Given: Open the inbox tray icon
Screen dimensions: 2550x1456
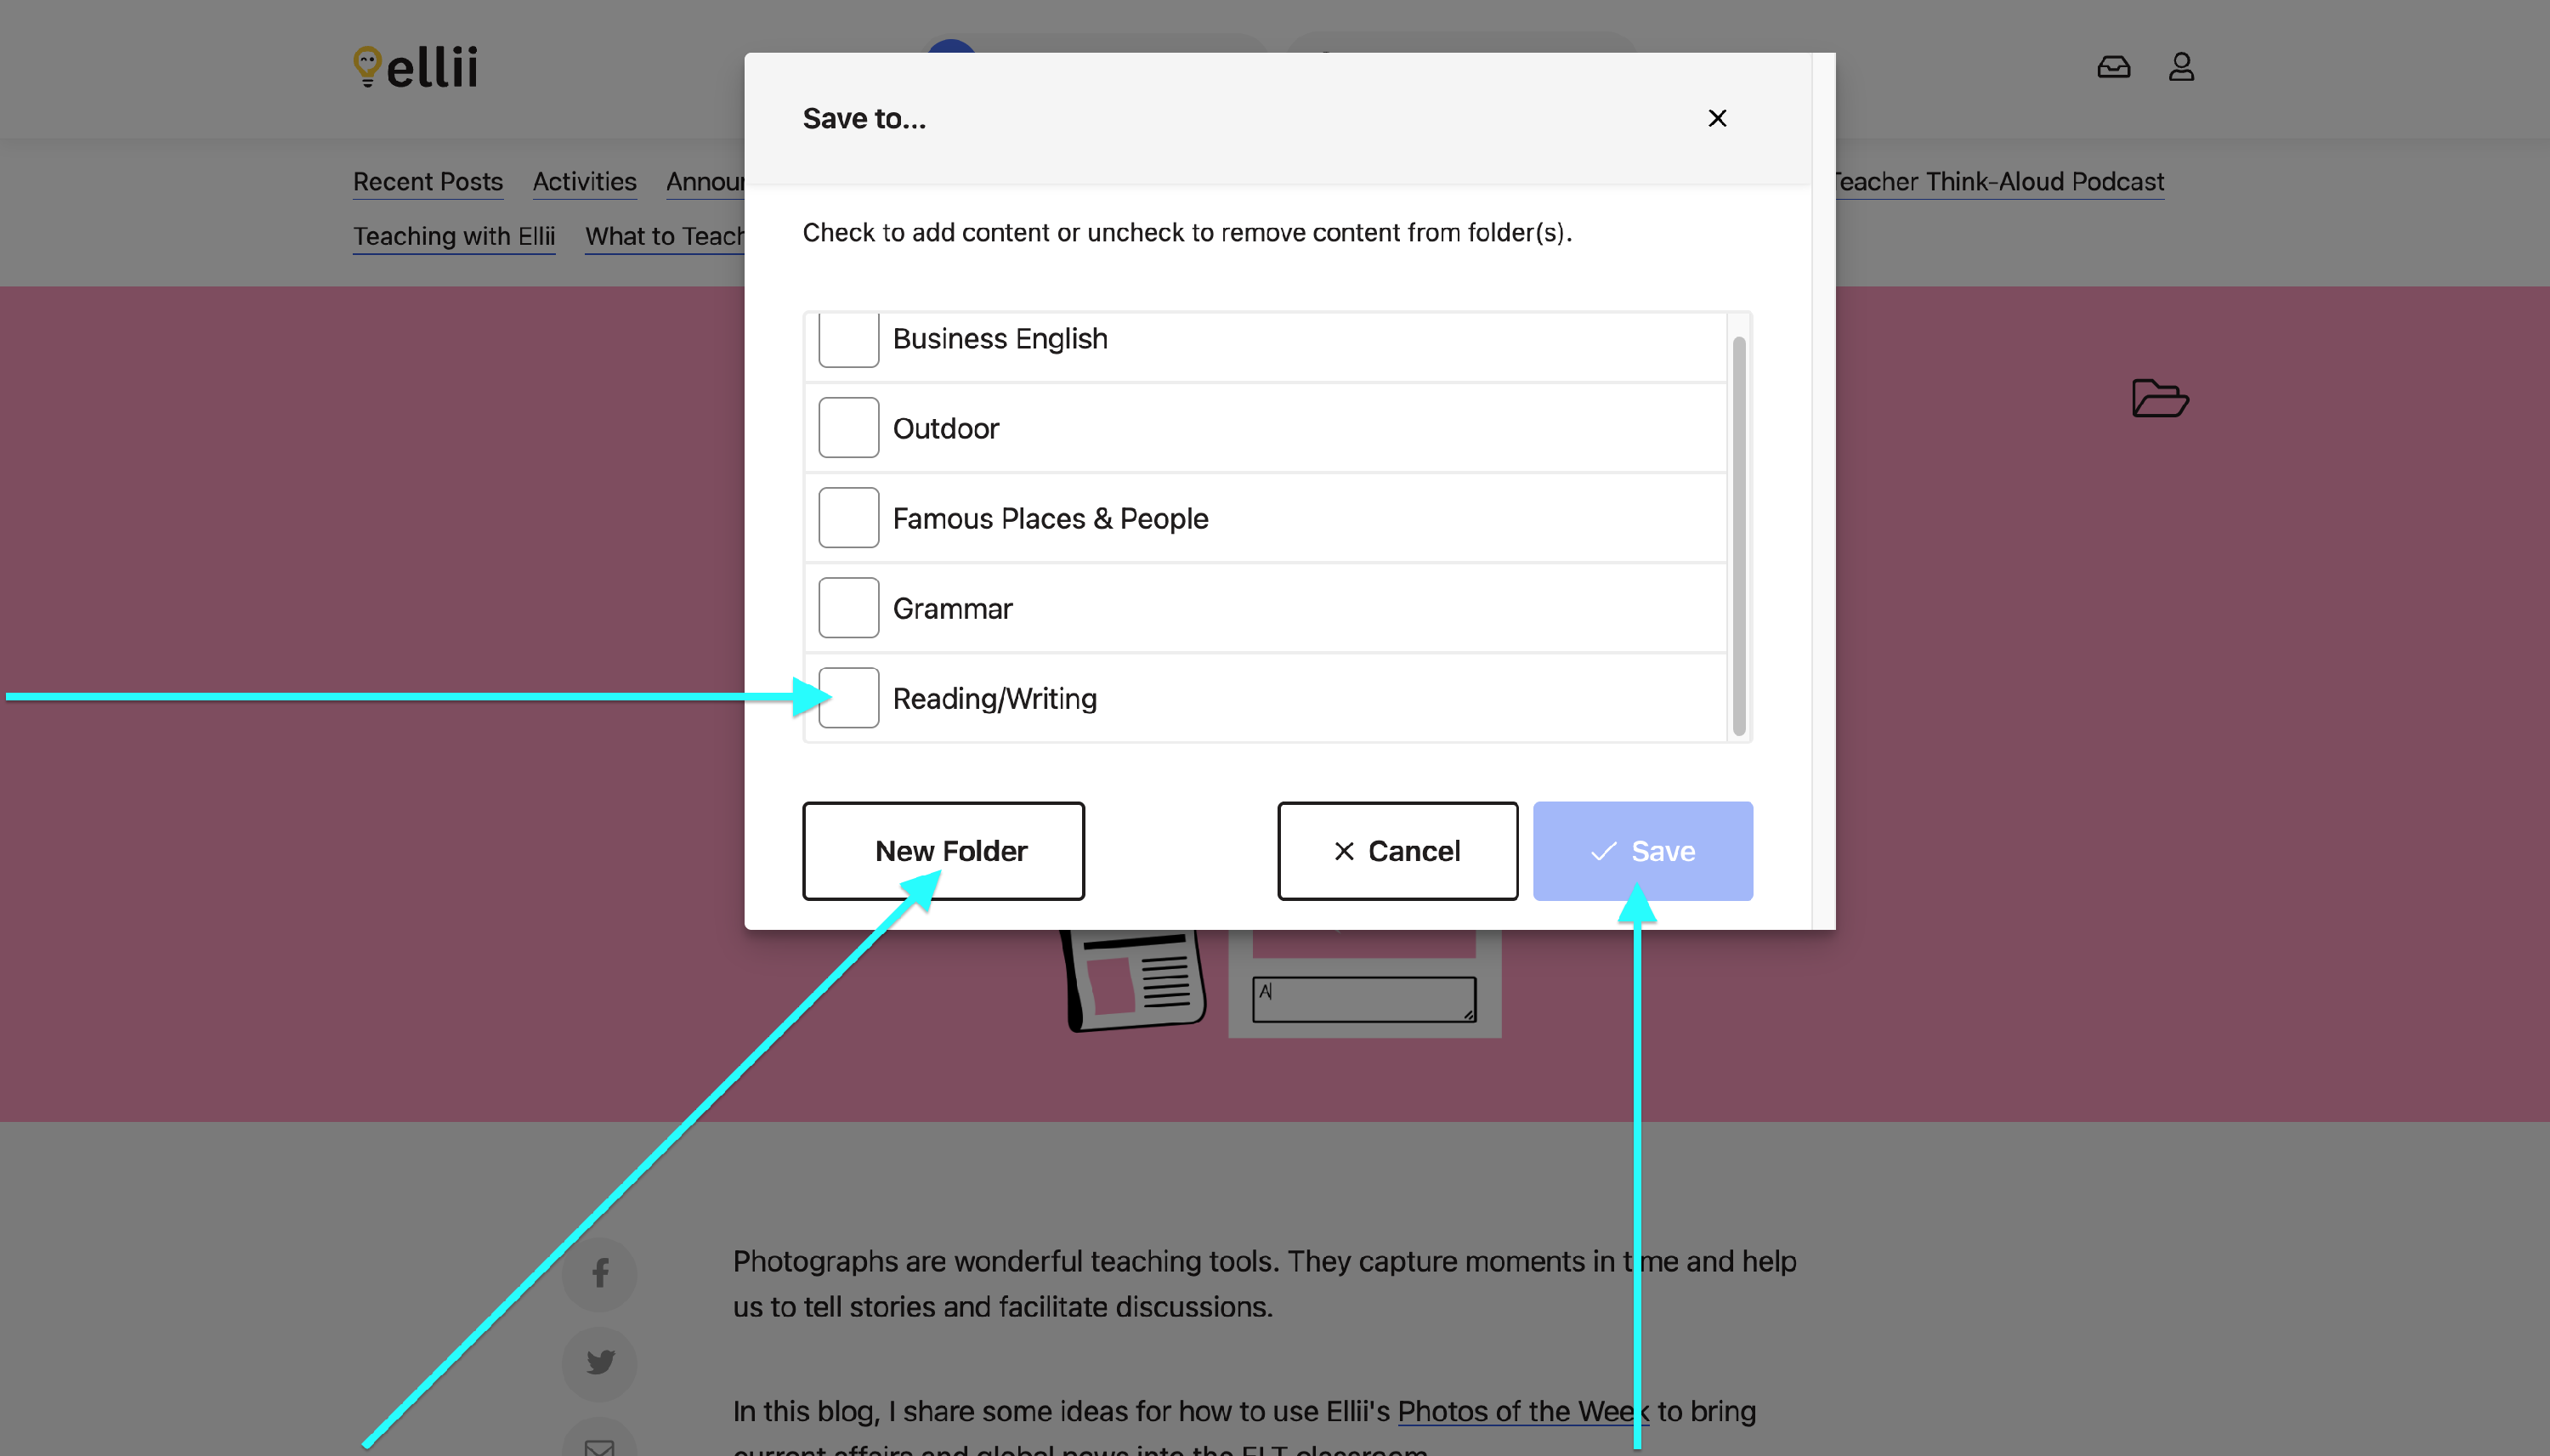Looking at the screenshot, I should pyautogui.click(x=2112, y=67).
